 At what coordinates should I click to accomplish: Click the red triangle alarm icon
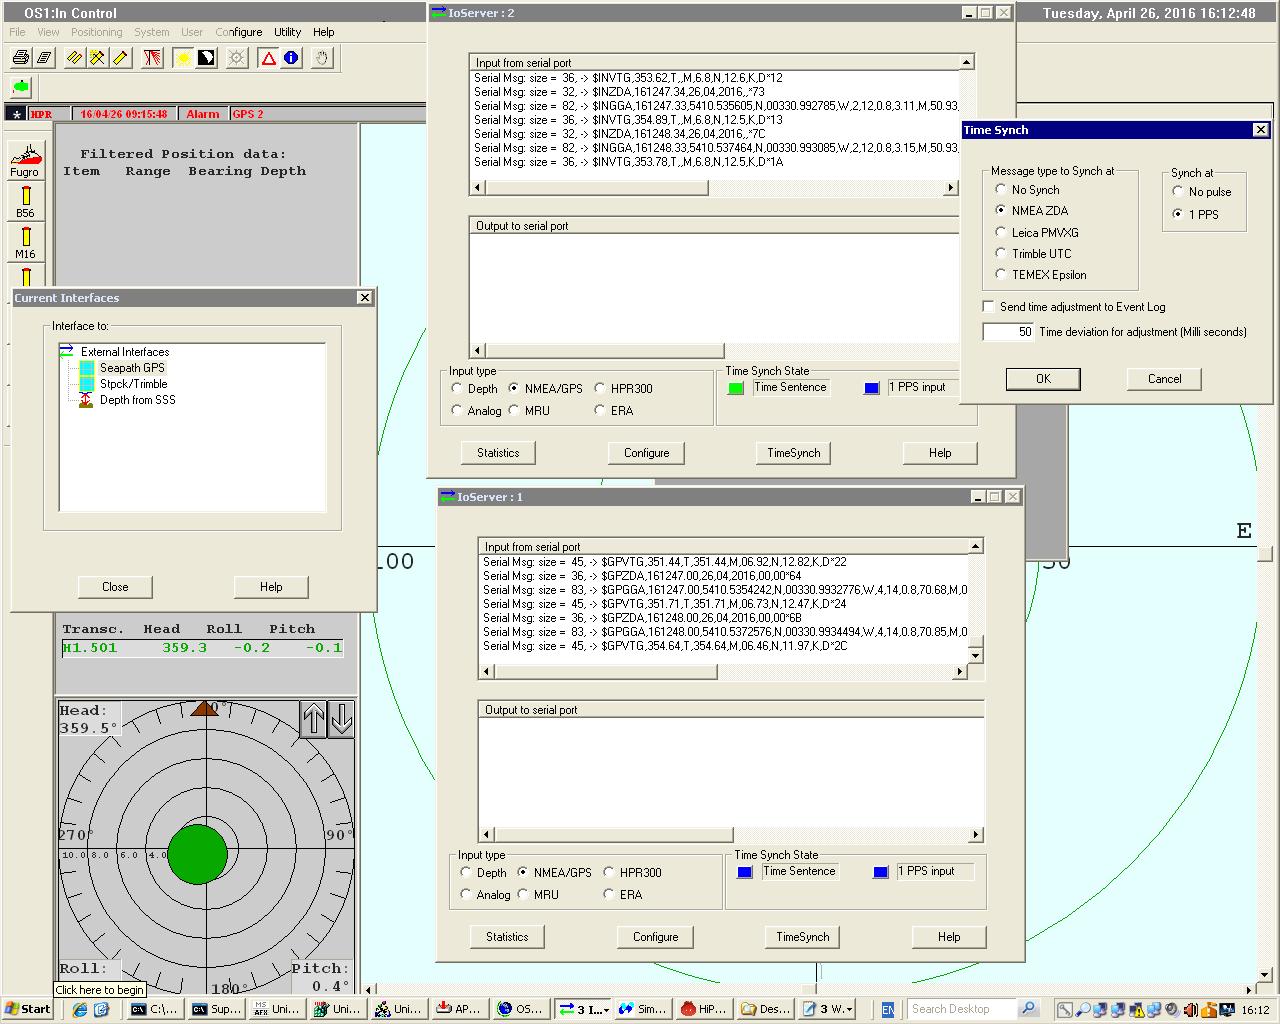(x=268, y=58)
